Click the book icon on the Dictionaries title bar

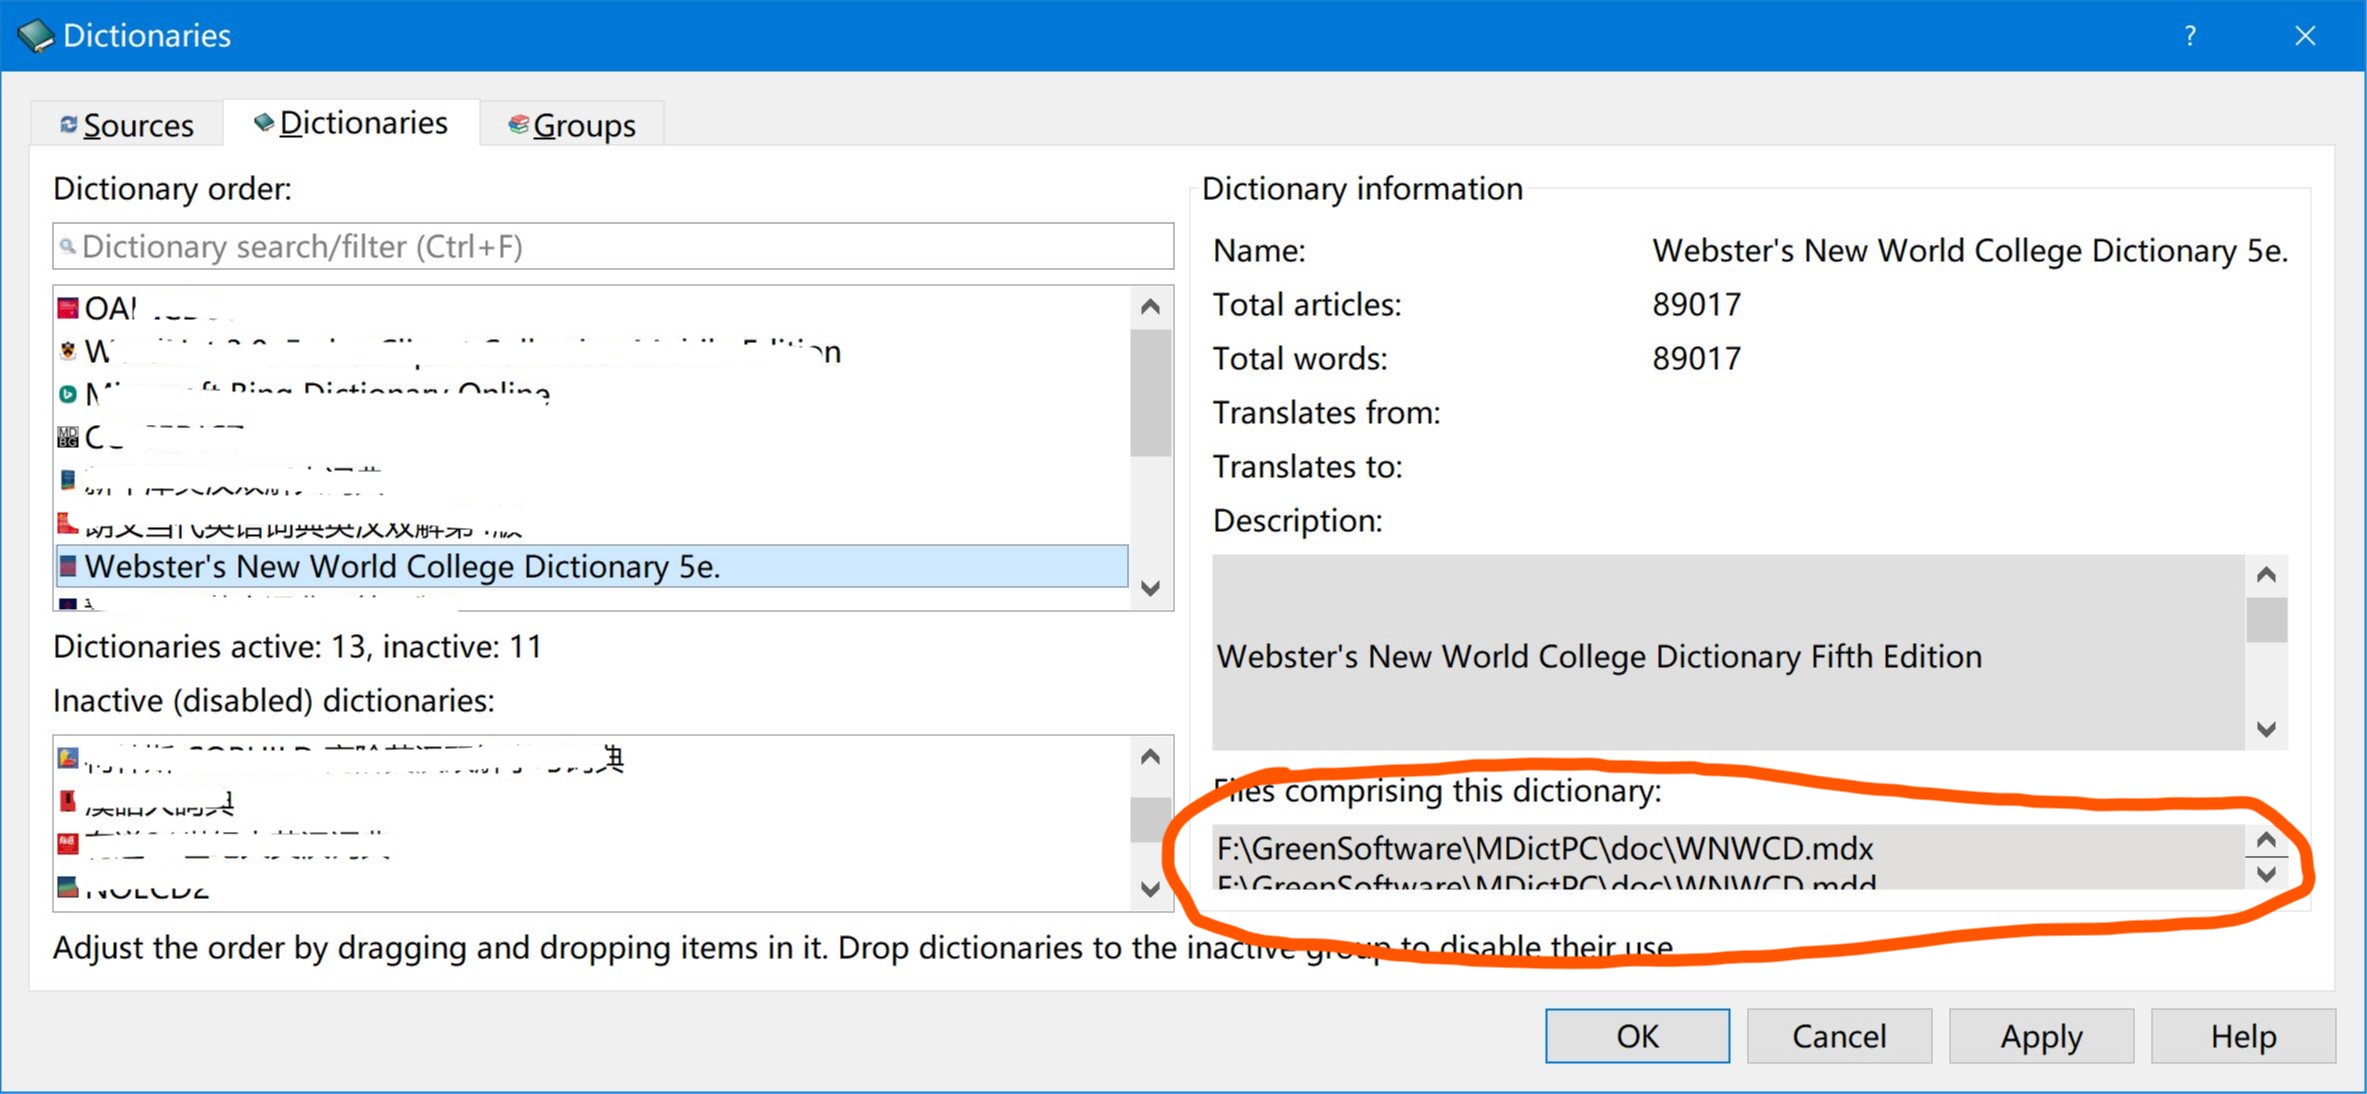pos(36,34)
